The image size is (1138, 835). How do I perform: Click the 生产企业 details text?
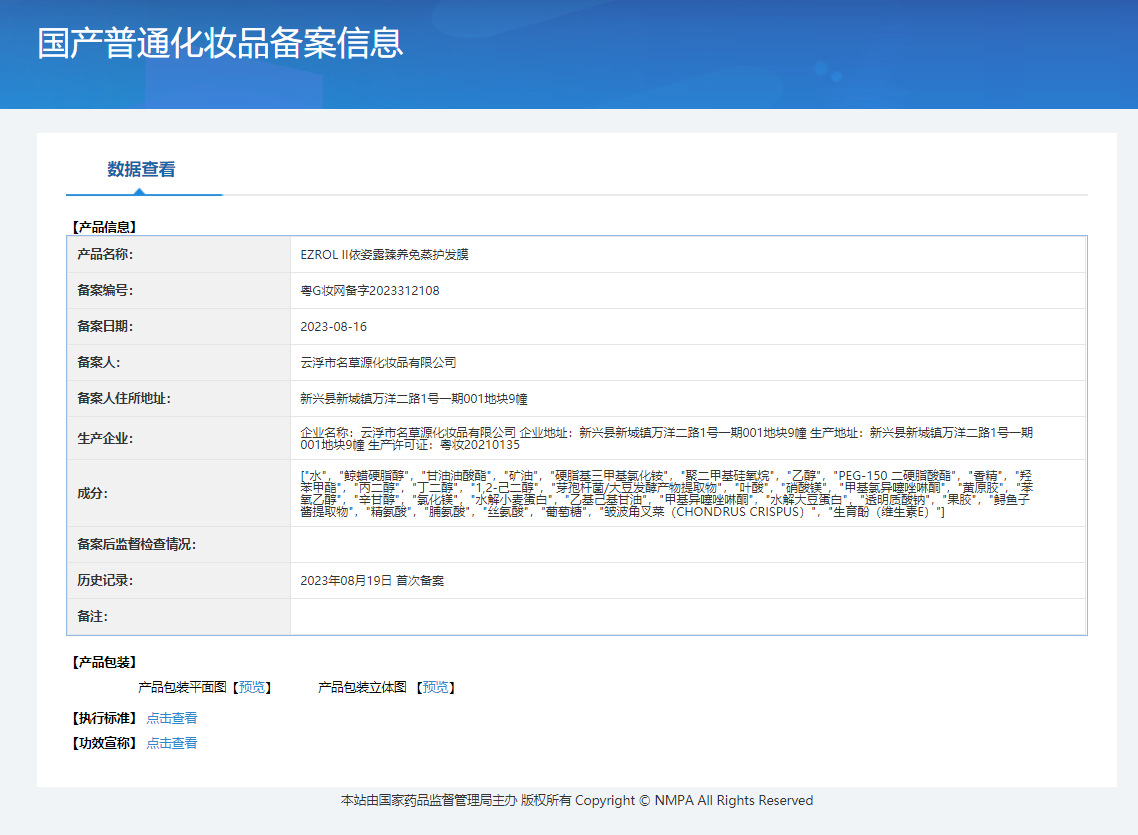point(666,438)
